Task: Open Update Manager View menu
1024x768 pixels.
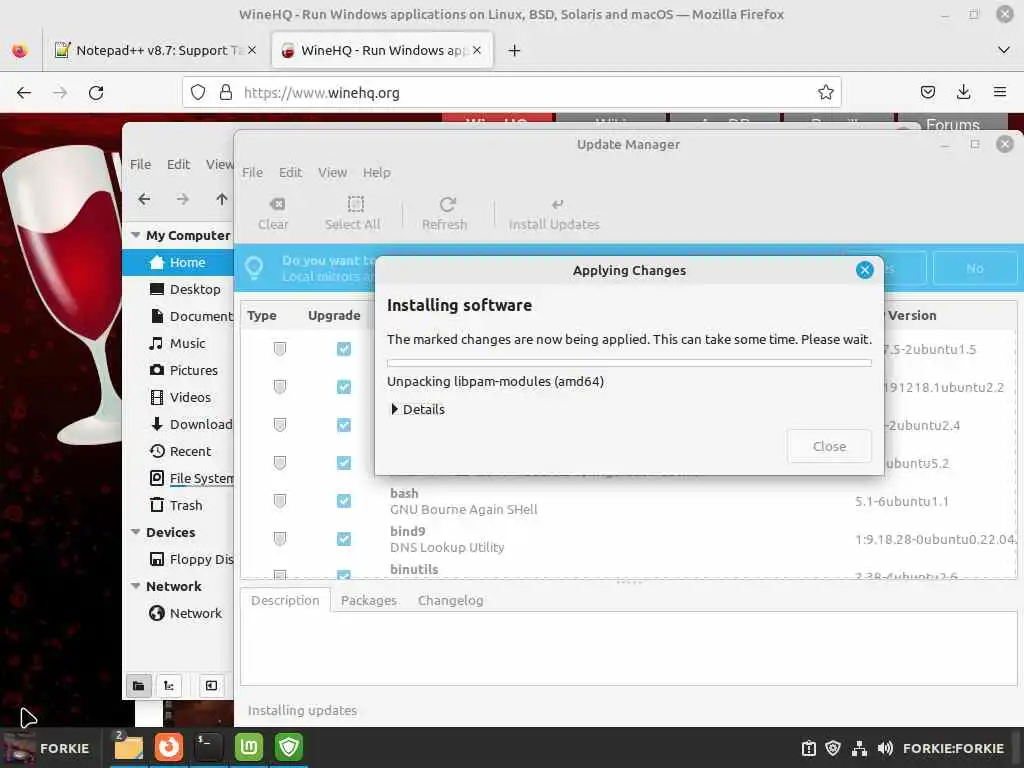Action: coord(332,172)
